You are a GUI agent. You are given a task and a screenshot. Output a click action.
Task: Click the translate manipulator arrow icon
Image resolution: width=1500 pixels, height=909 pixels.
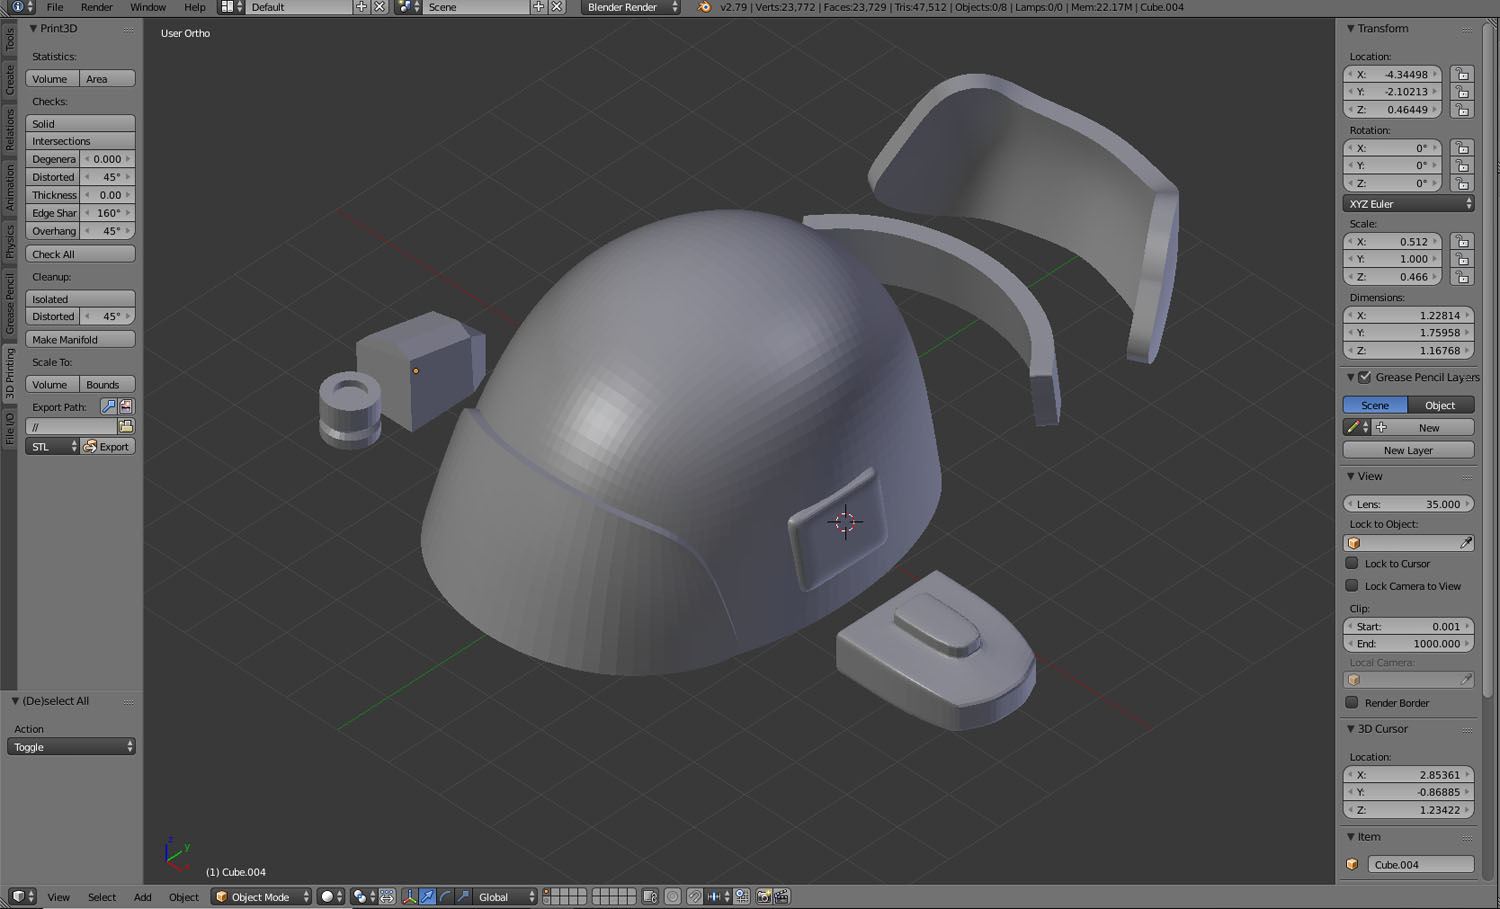point(428,896)
